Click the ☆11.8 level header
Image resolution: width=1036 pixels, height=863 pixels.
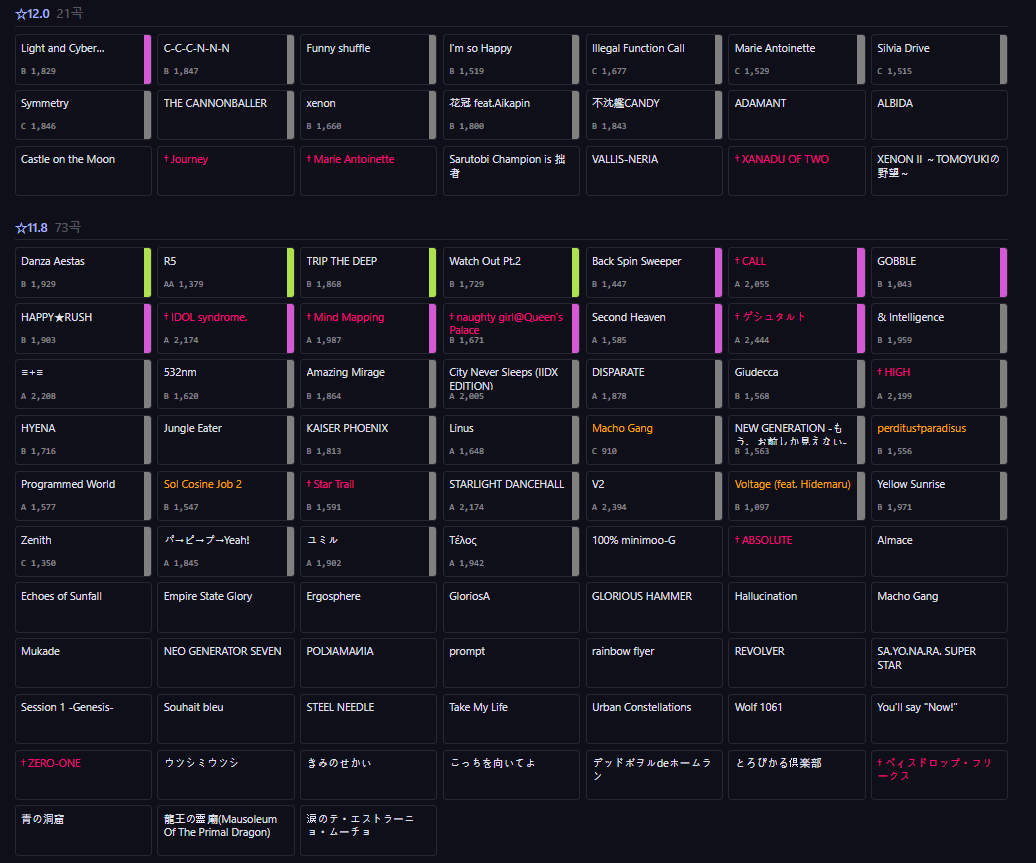tap(32, 228)
